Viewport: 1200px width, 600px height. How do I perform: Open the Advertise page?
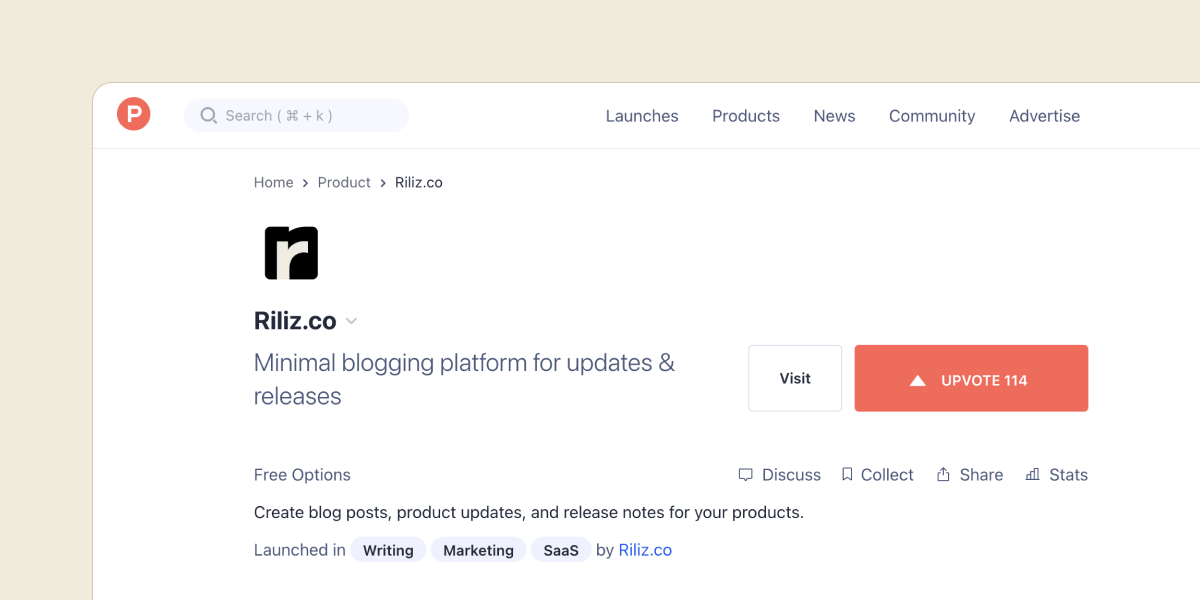pos(1044,116)
